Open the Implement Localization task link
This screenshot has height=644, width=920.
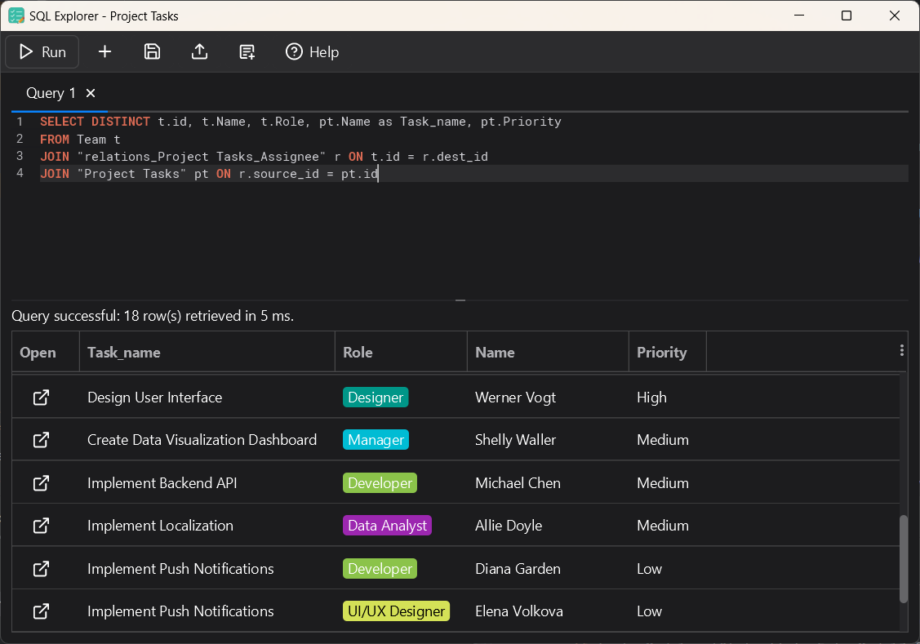coord(42,525)
